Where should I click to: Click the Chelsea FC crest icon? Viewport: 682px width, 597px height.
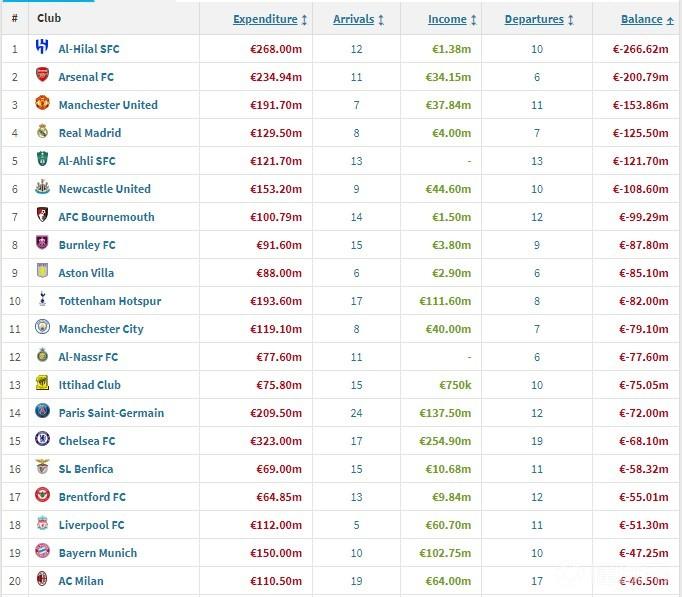42,440
